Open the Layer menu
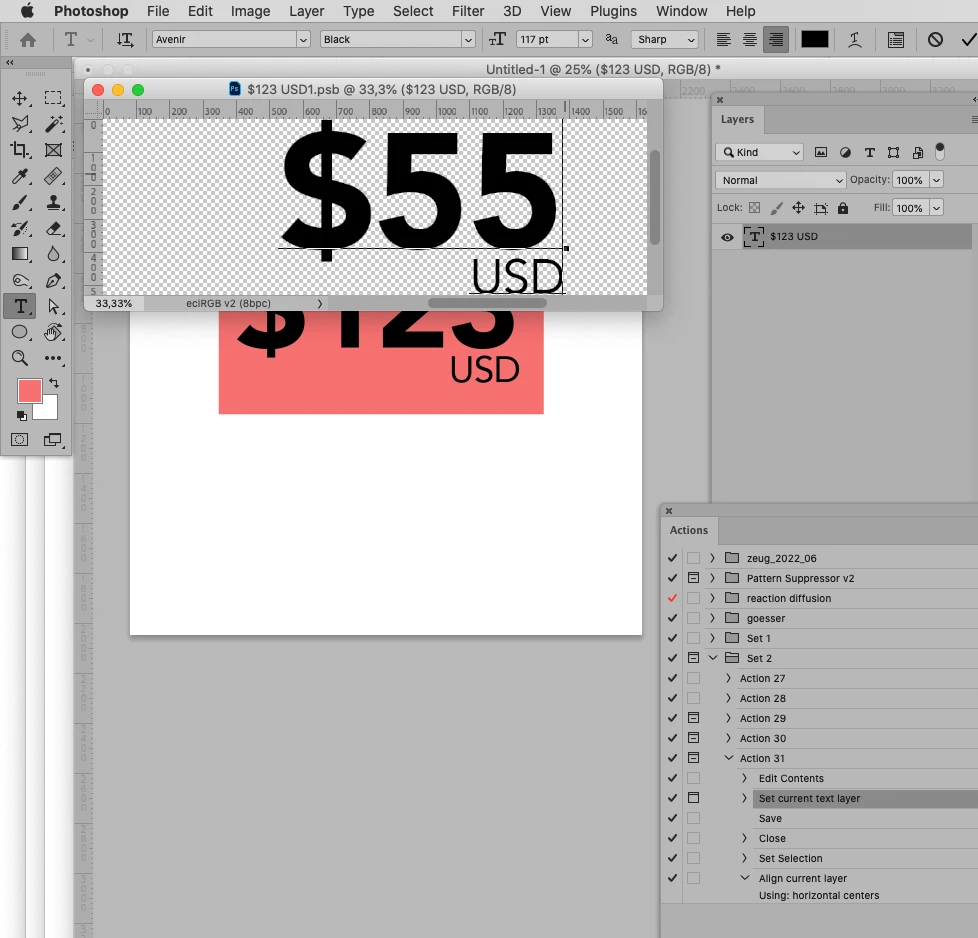The height and width of the screenshot is (938, 978). [x=306, y=11]
